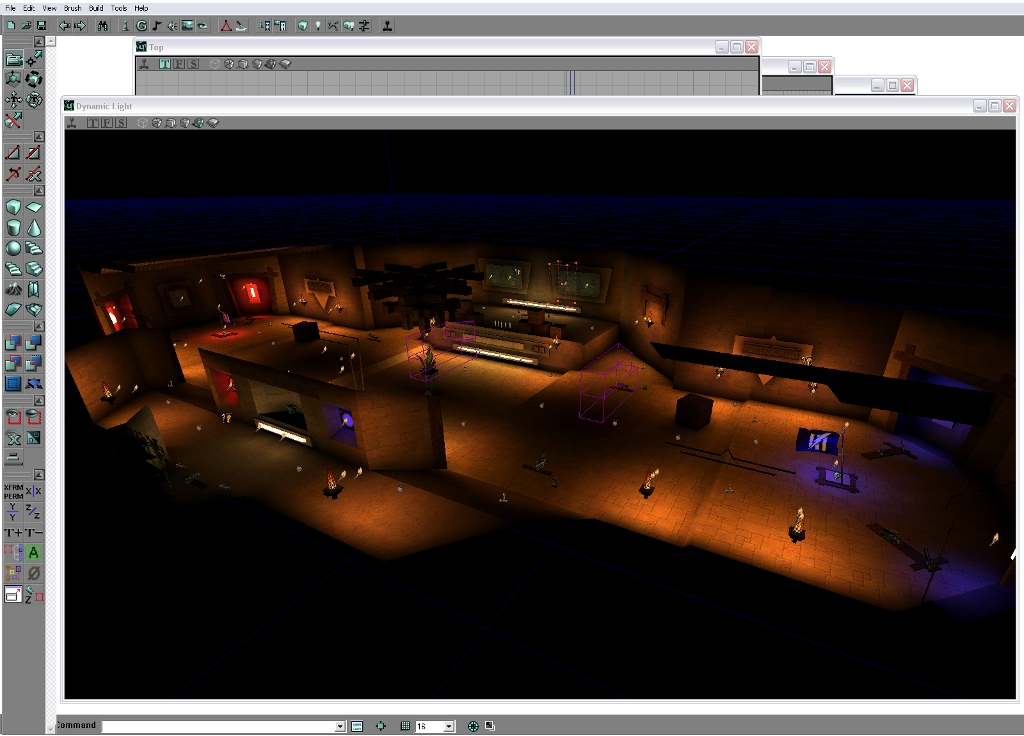The width and height of the screenshot is (1024, 736).
Task: Click the CSG Subtract brush icon
Action: click(x=33, y=342)
